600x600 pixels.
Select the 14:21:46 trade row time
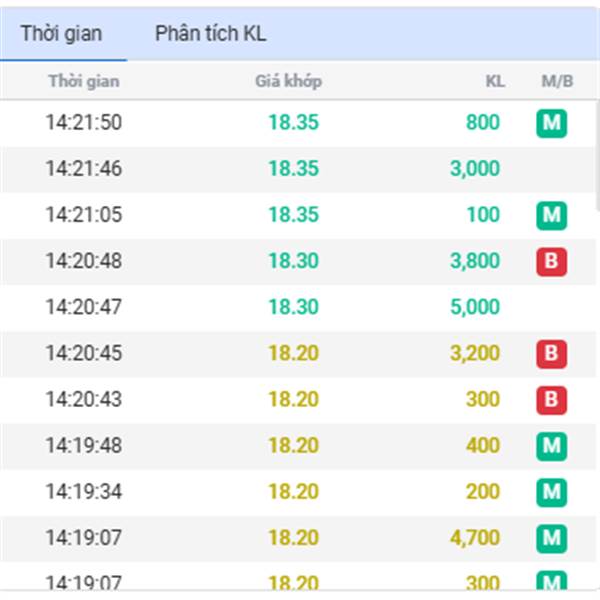tap(84, 169)
